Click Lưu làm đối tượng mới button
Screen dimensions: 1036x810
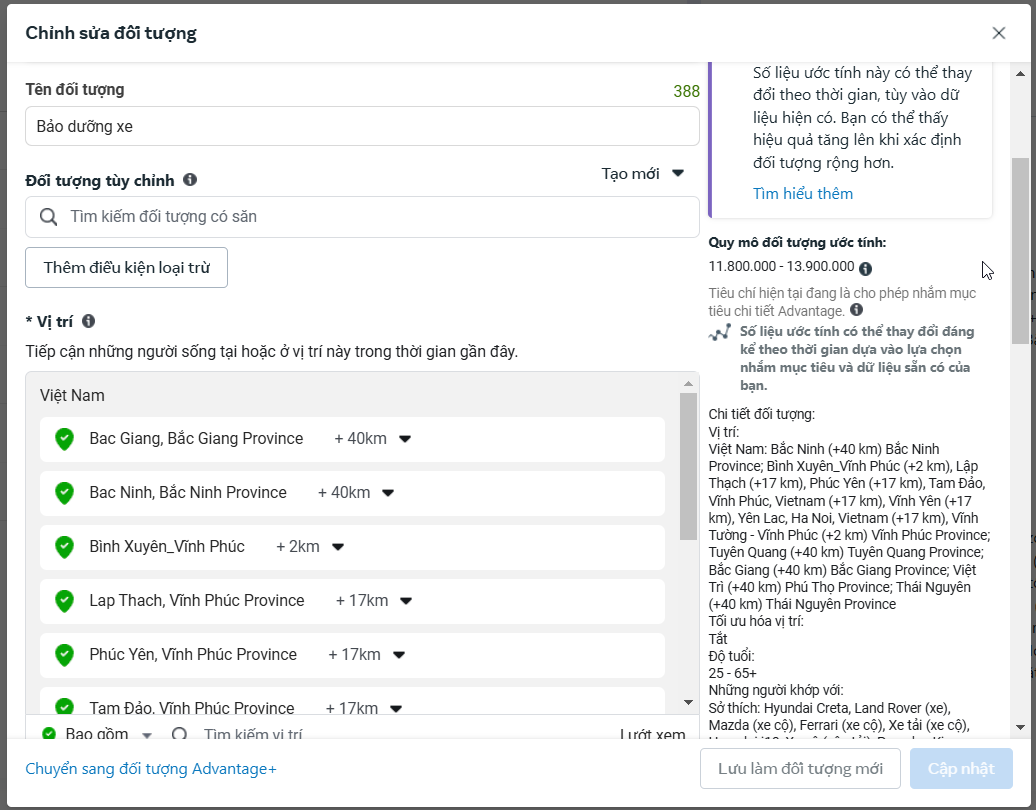coord(800,769)
